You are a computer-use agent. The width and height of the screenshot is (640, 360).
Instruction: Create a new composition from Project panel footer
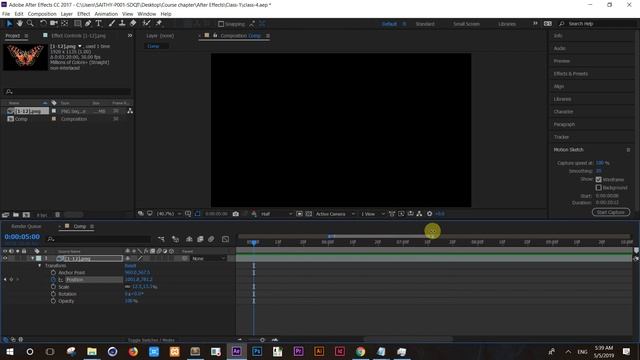coord(26,215)
